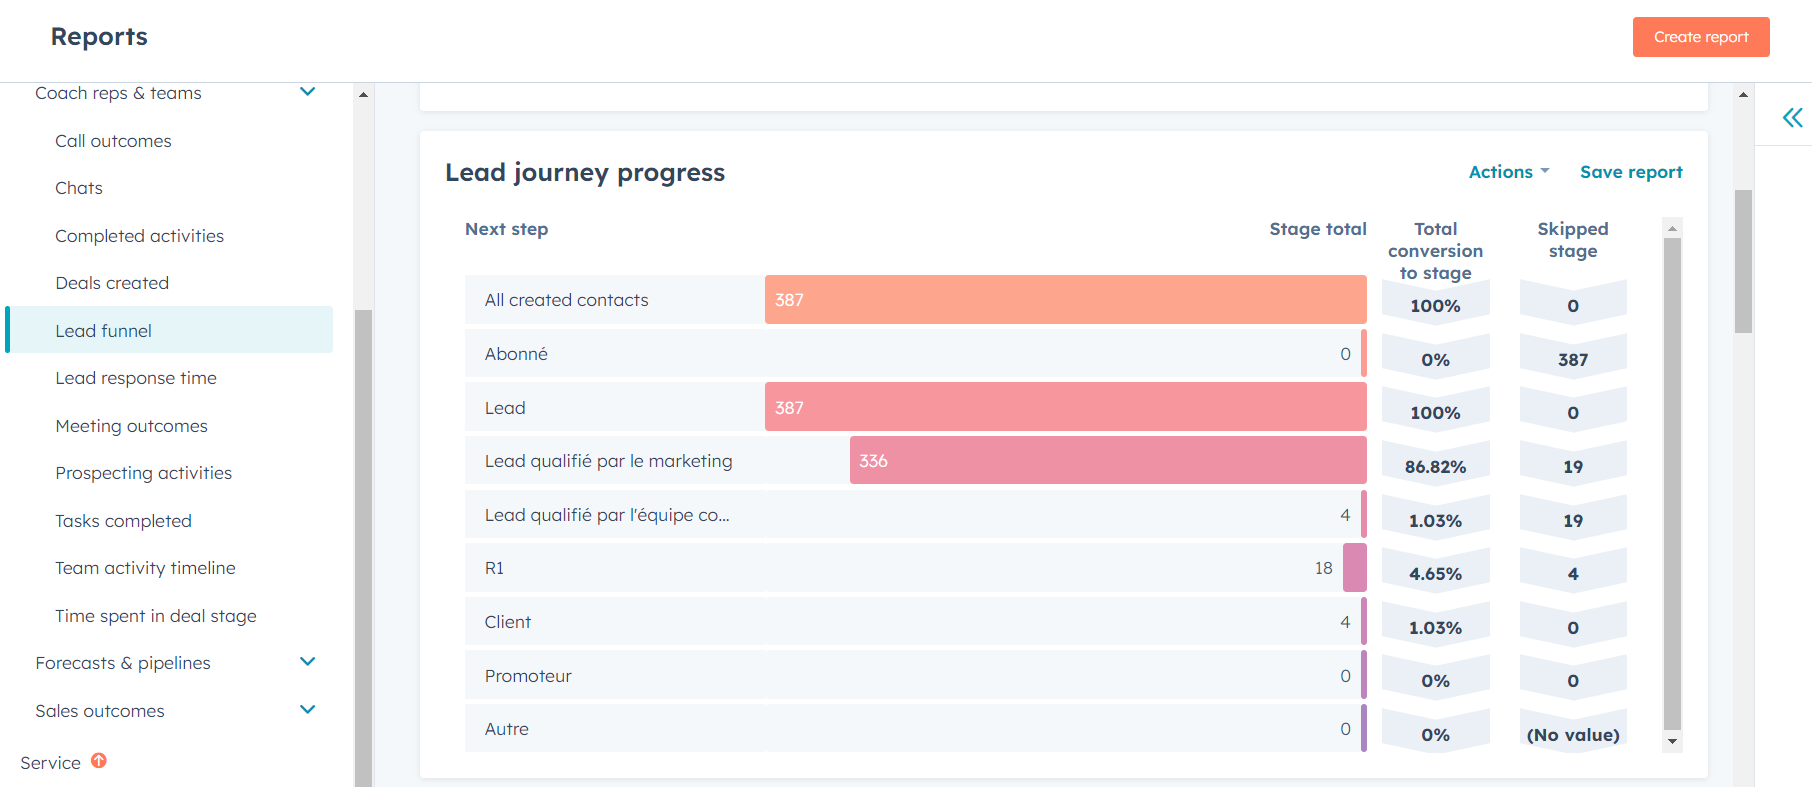Open the Call outcomes report
The width and height of the screenshot is (1812, 787).
coord(113,140)
